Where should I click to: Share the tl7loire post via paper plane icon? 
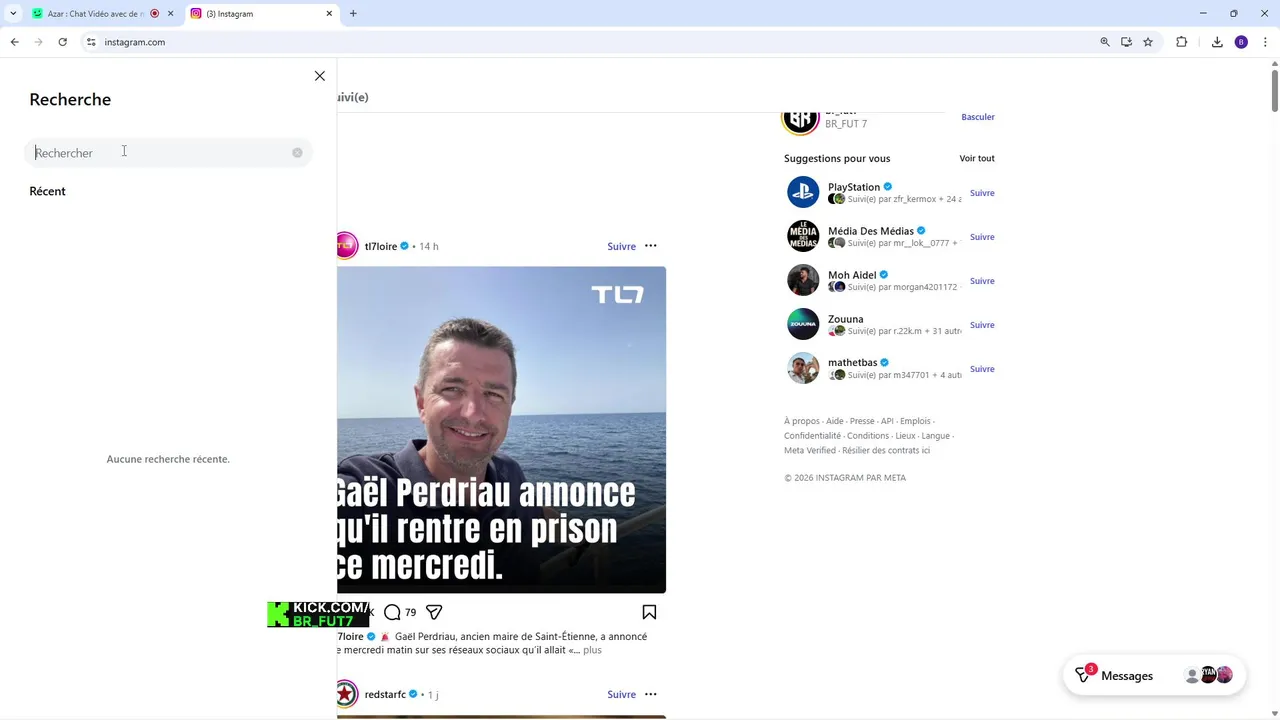pos(434,612)
